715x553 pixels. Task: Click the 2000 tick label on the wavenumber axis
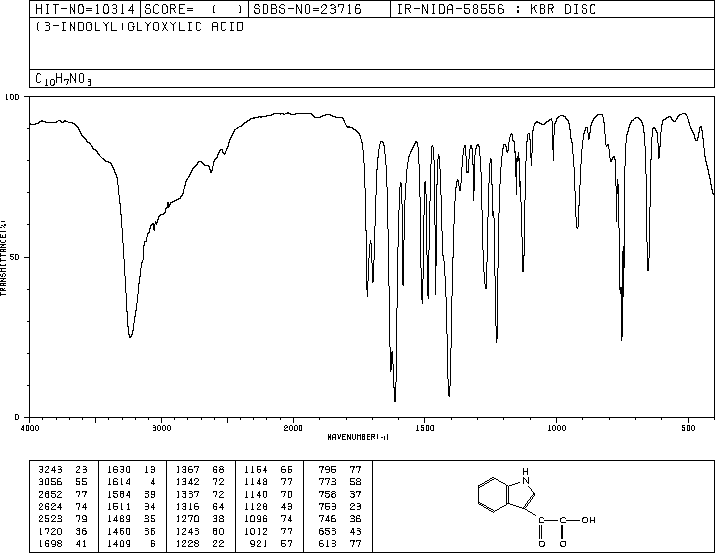[x=293, y=428]
